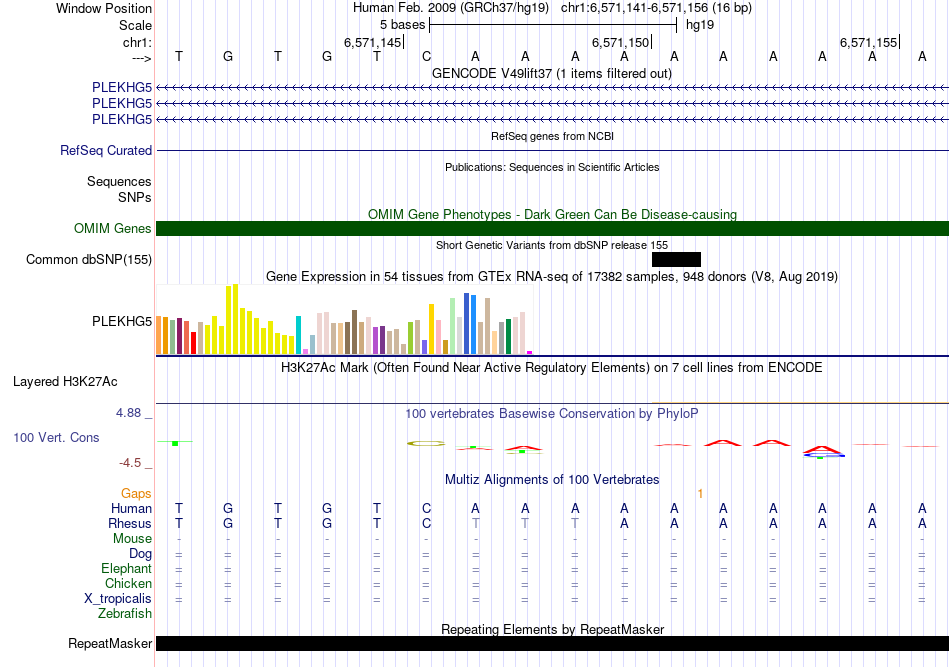Click position marker 6,571,145 on the ruler
Viewport: 950px width, 667px height.
(373, 42)
